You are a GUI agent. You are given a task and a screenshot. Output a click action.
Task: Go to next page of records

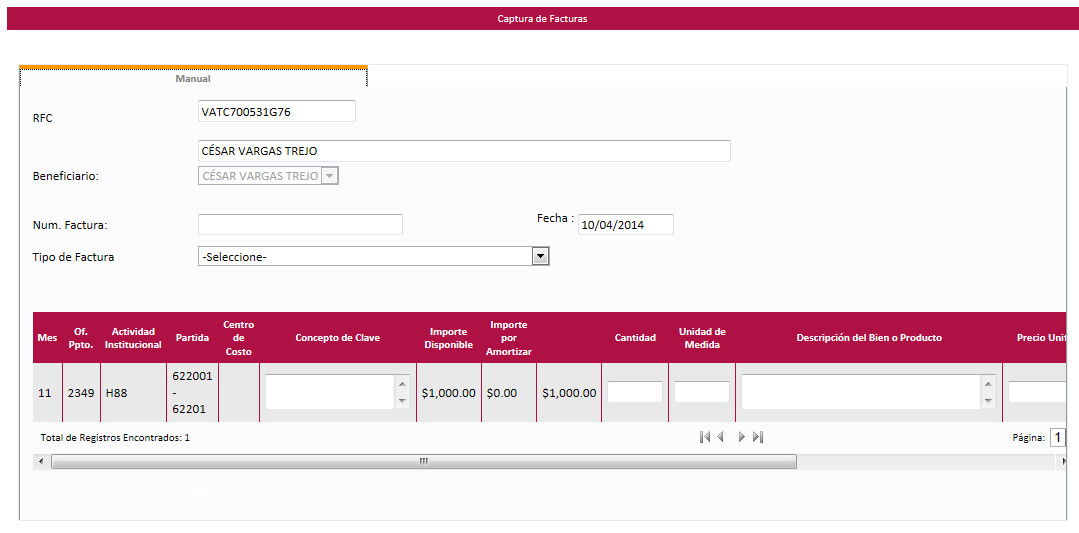(x=742, y=437)
